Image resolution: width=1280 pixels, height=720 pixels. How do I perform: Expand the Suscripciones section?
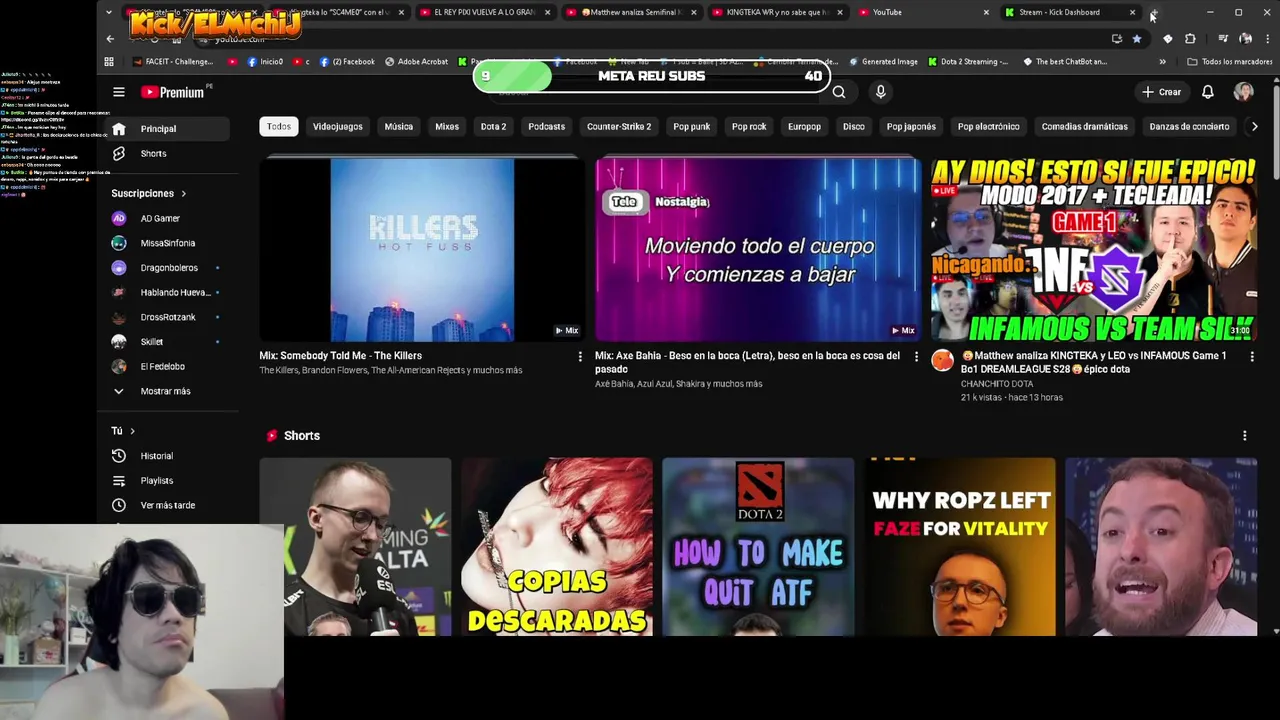coord(148,193)
